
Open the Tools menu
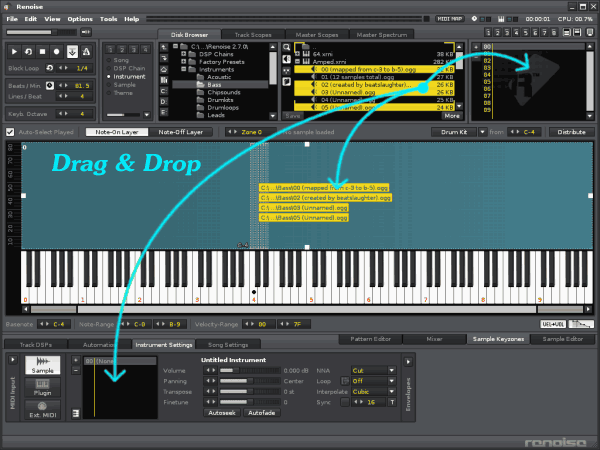109,19
